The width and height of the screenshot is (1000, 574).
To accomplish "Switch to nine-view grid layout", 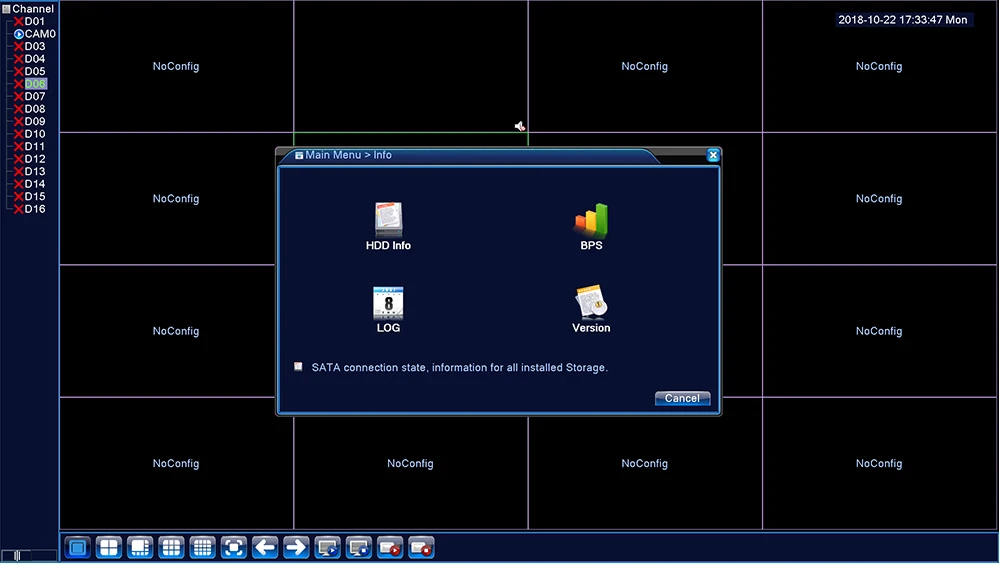I will pyautogui.click(x=172, y=547).
